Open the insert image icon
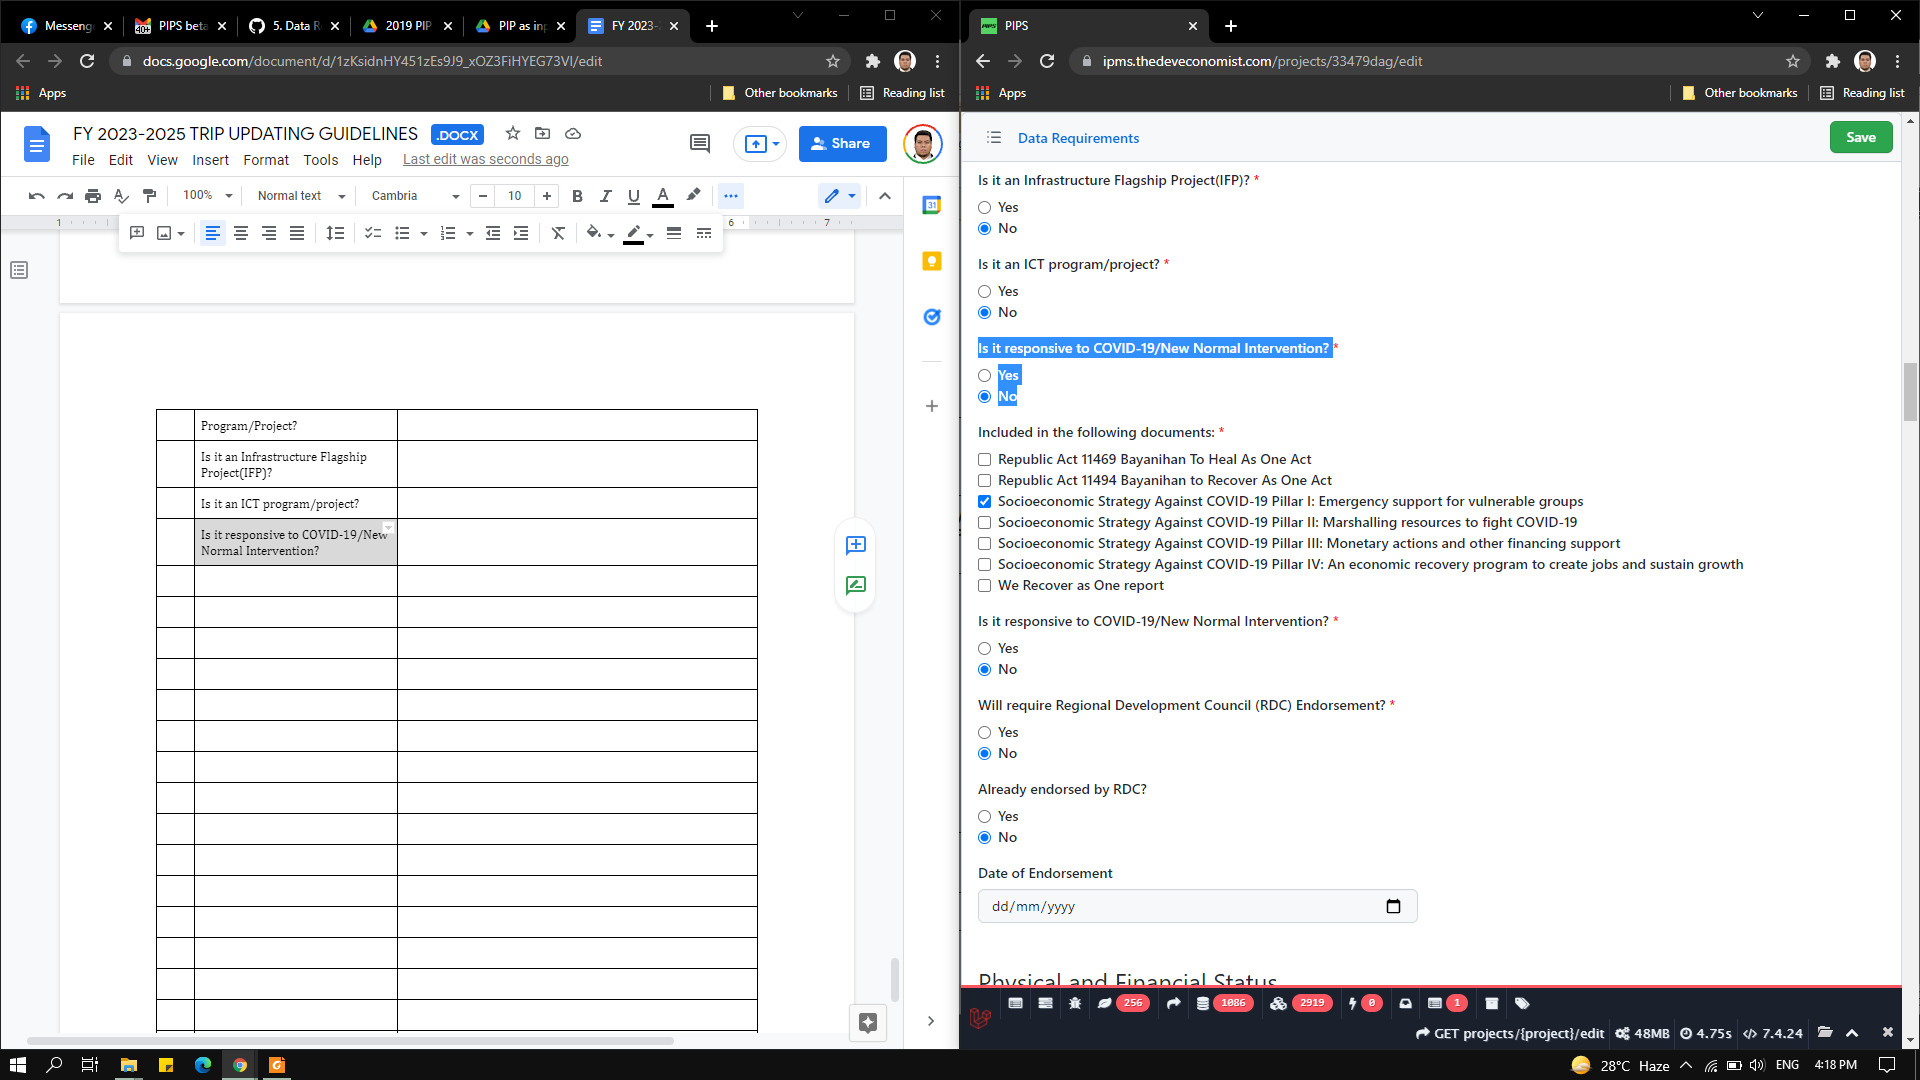The image size is (1920, 1080). pyautogui.click(x=163, y=233)
